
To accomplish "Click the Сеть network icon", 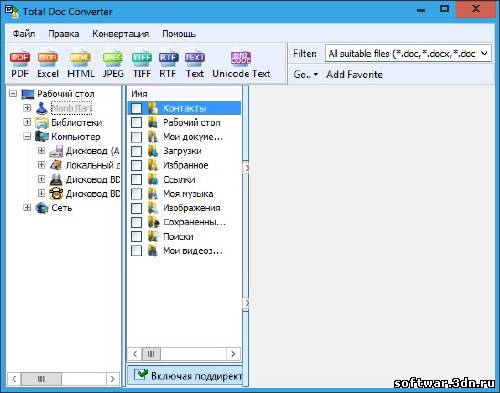I will [42, 208].
